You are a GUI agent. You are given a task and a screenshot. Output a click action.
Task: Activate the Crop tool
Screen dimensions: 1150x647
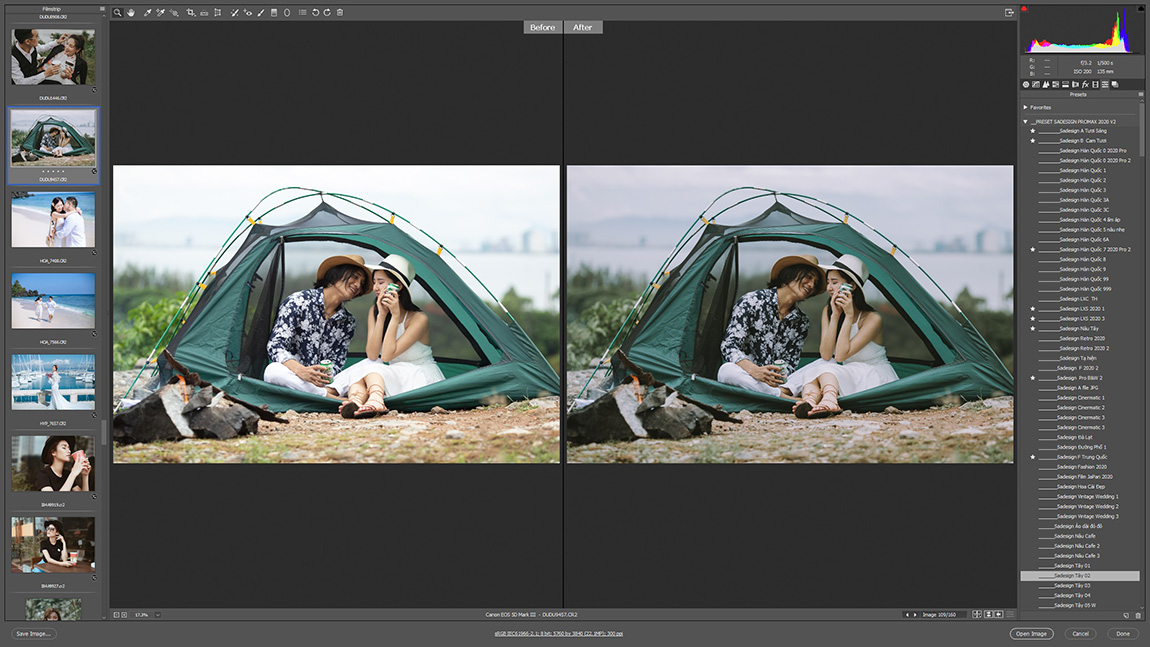[190, 13]
